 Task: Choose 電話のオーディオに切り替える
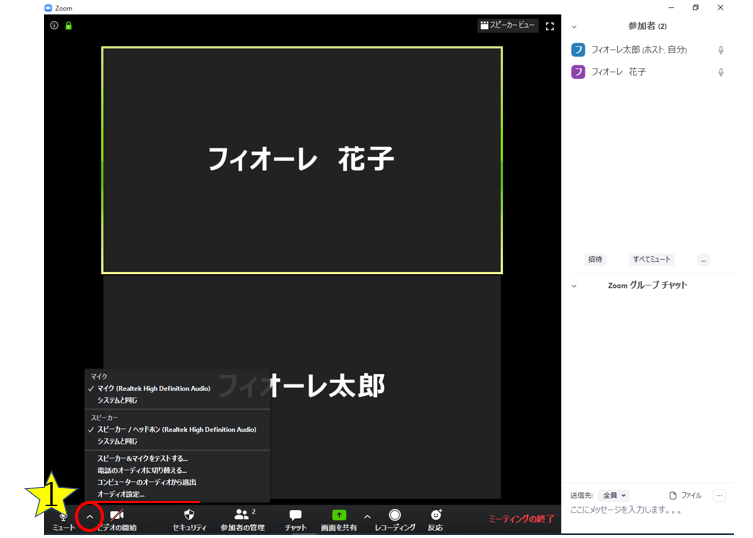(142, 470)
